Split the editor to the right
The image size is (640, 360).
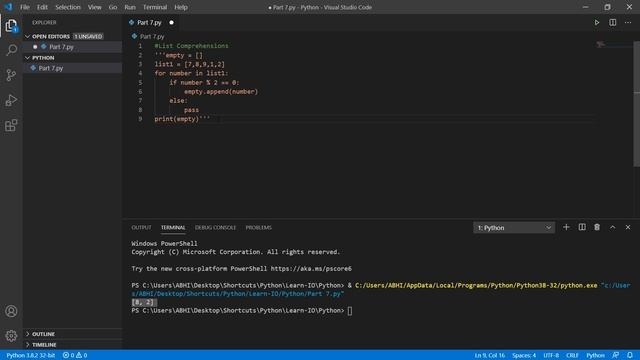click(613, 22)
